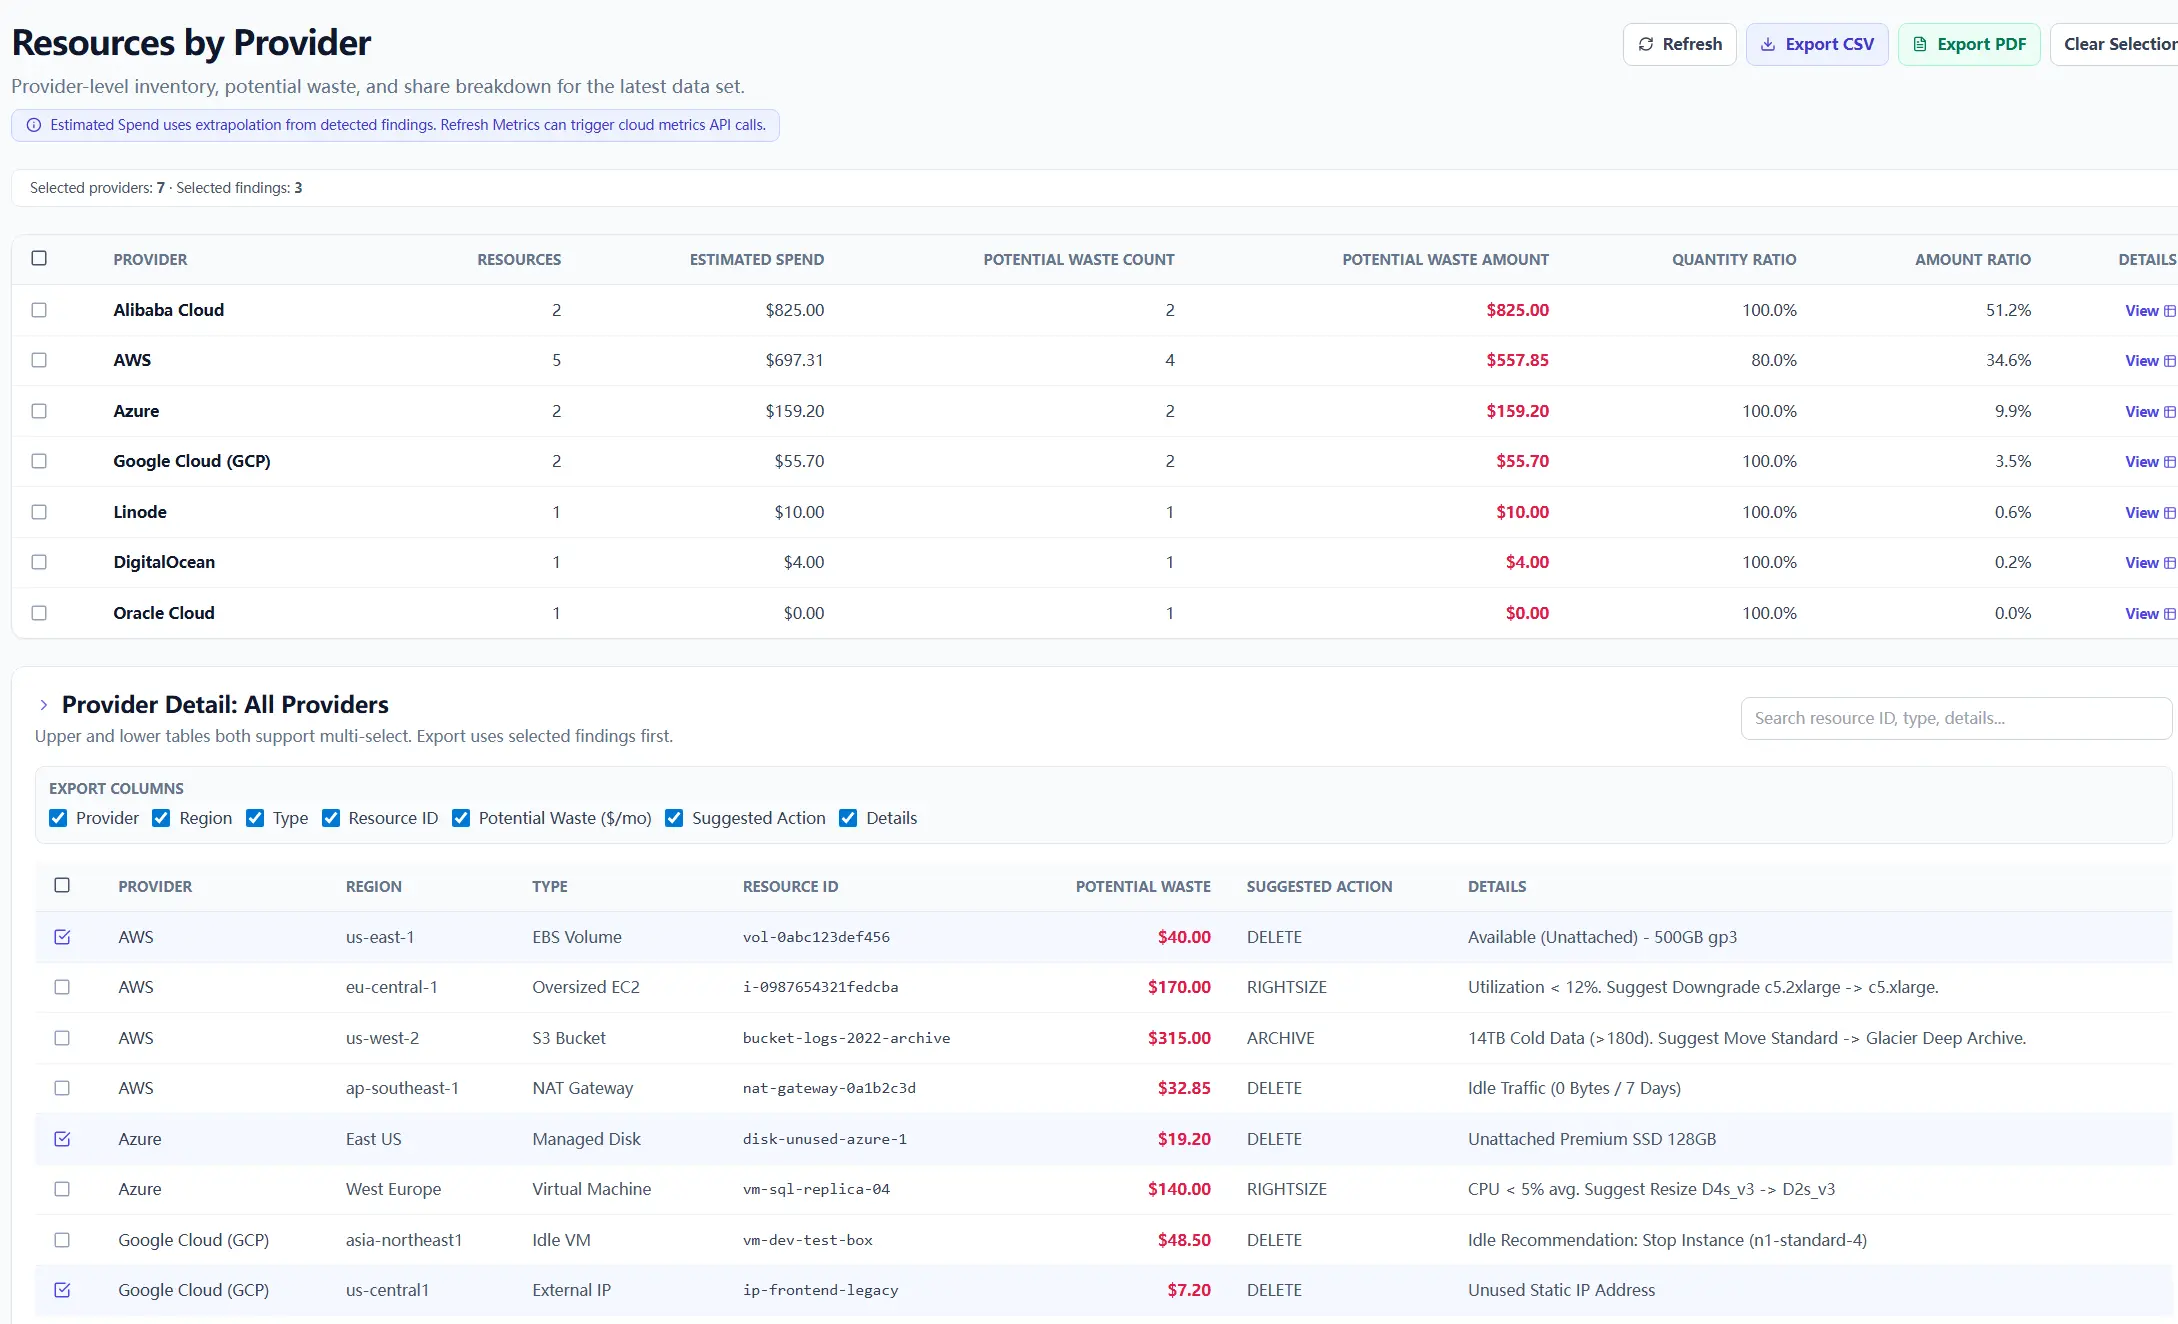Tick the Oracle Cloud provider checkbox
Viewport: 2178px width, 1324px height.
pyautogui.click(x=39, y=613)
